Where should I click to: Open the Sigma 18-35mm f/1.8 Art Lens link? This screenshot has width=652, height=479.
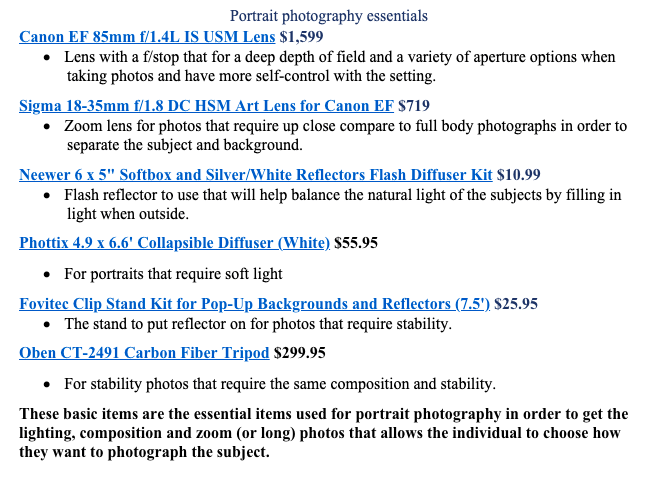(x=206, y=106)
